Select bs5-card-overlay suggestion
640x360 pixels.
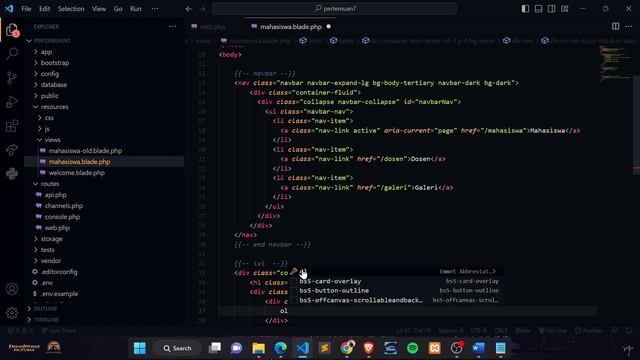396,281
